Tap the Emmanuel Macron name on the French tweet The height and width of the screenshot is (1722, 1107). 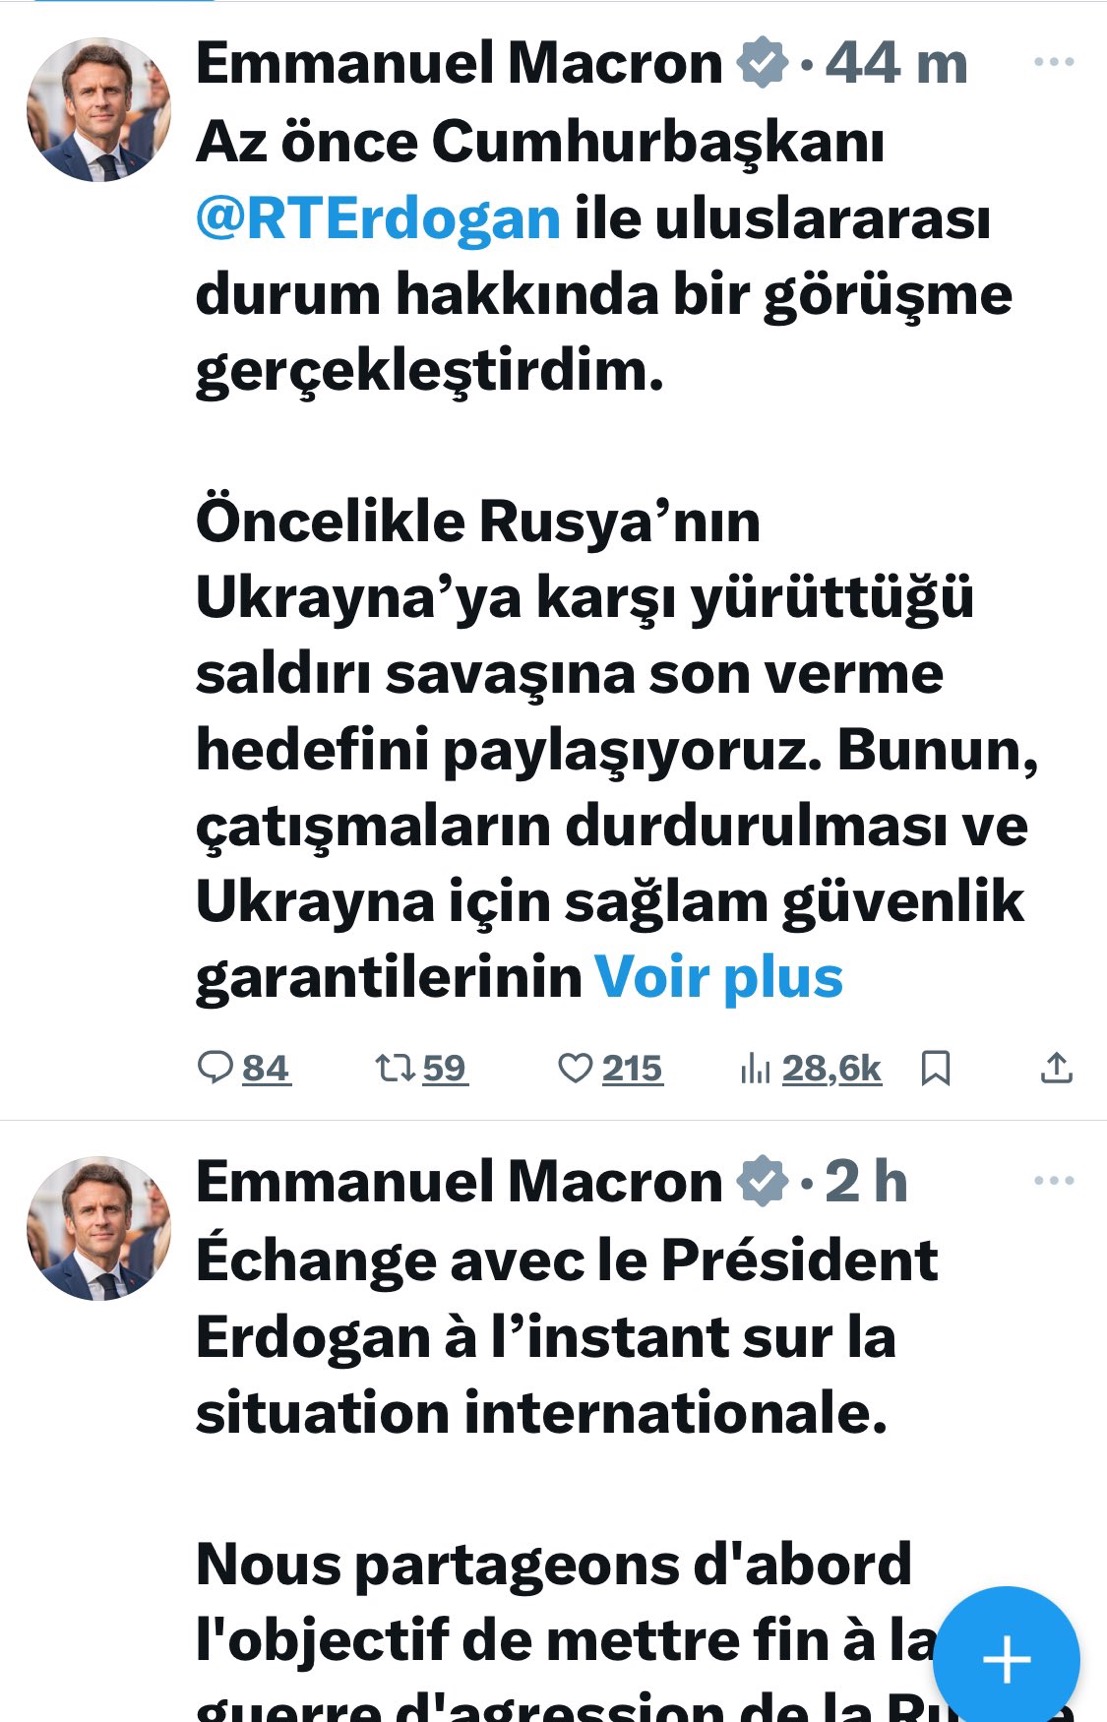coord(459,1182)
